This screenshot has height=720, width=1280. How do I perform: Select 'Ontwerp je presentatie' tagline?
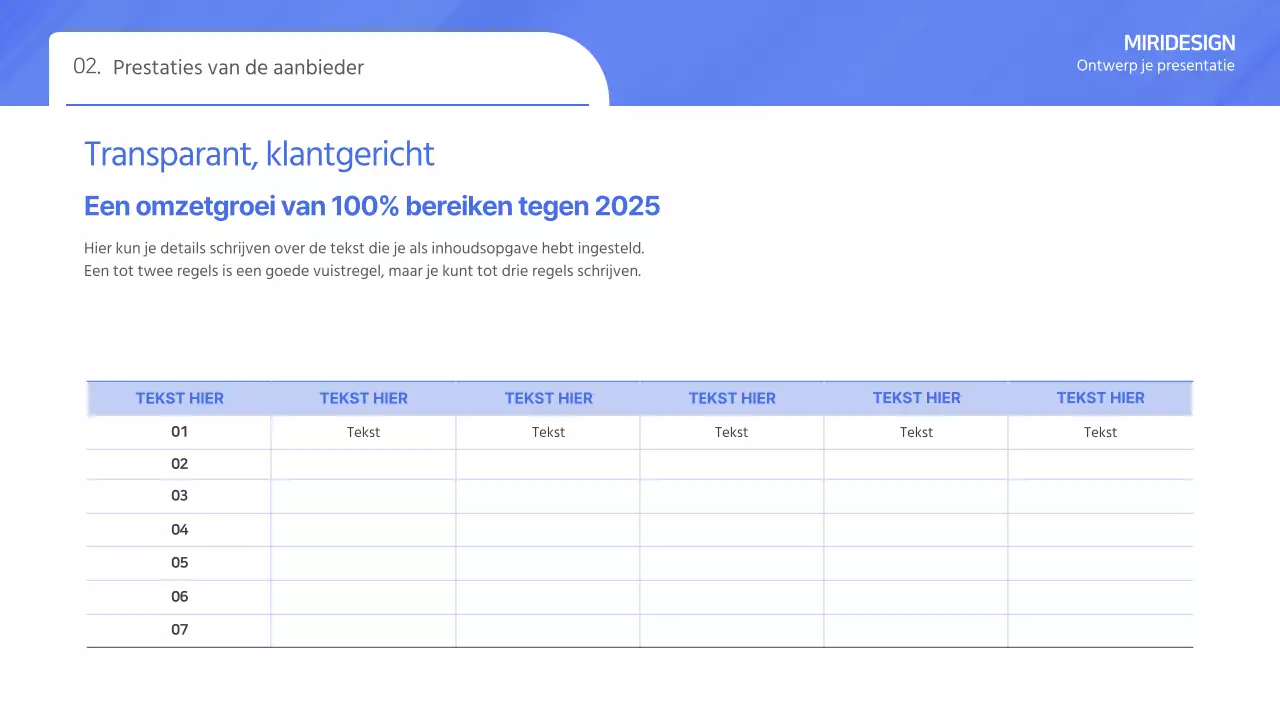1155,65
